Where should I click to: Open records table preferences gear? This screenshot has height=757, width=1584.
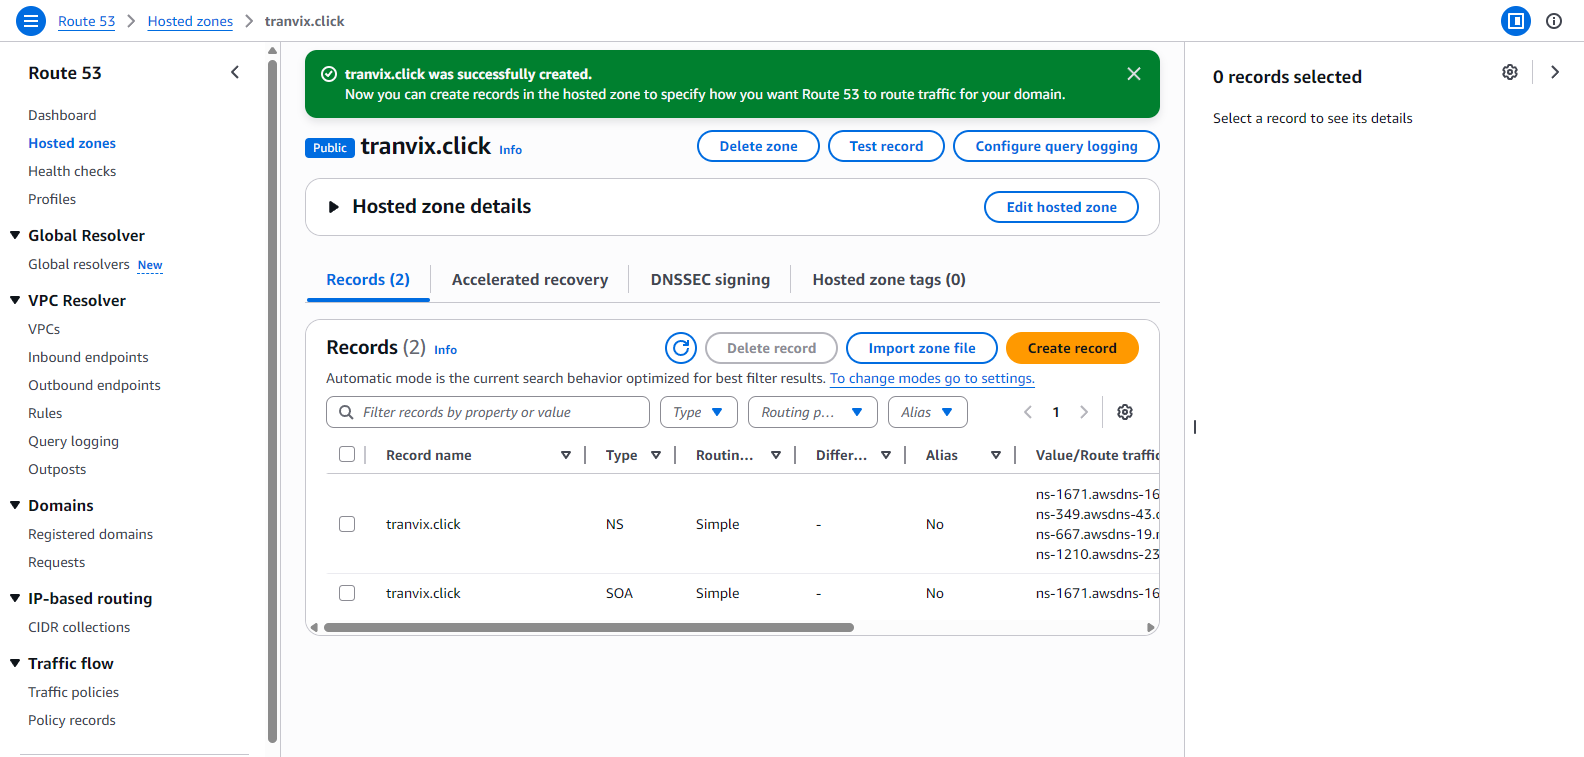[x=1125, y=412]
